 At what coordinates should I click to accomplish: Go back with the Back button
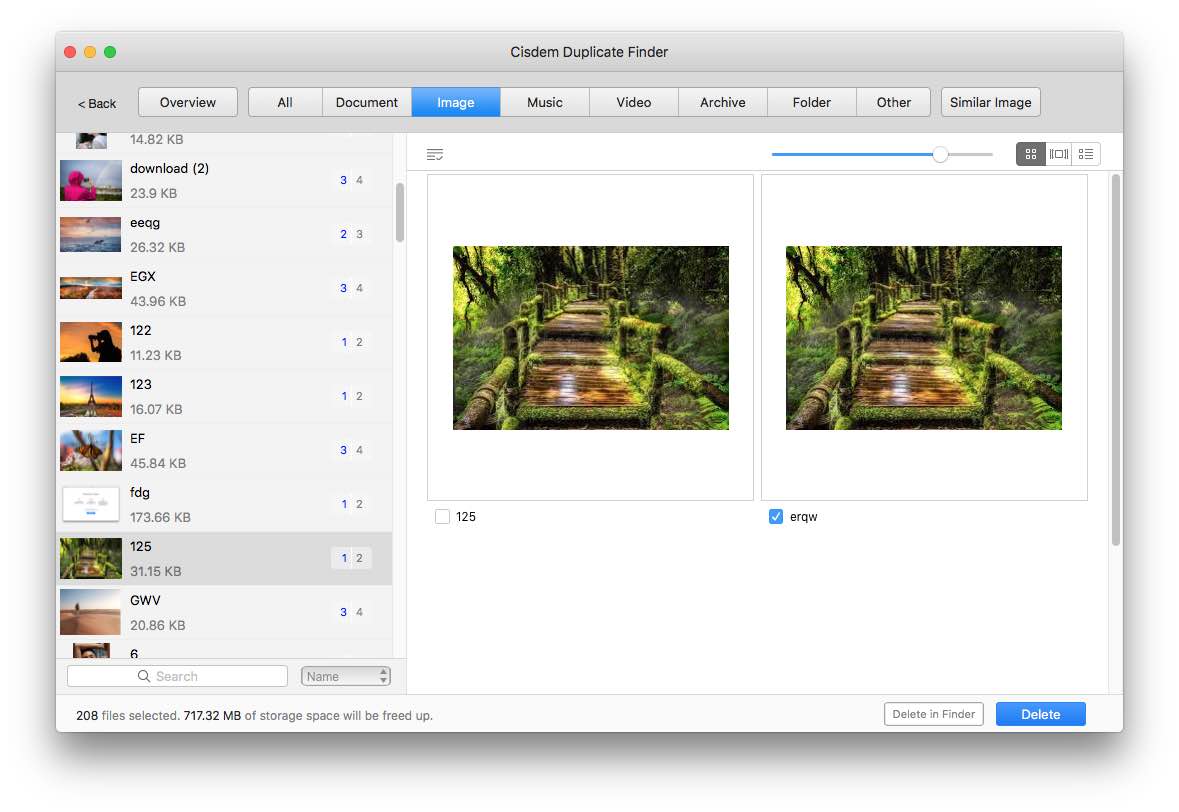[x=97, y=104]
